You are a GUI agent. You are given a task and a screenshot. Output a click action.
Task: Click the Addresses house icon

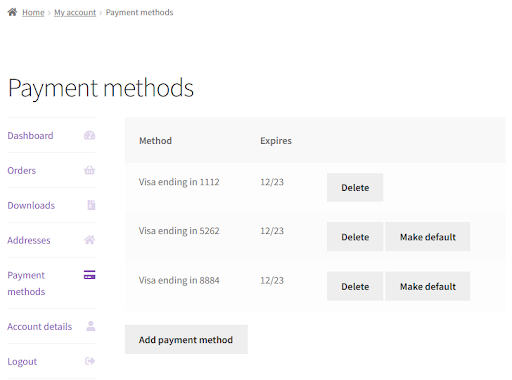[x=89, y=240]
